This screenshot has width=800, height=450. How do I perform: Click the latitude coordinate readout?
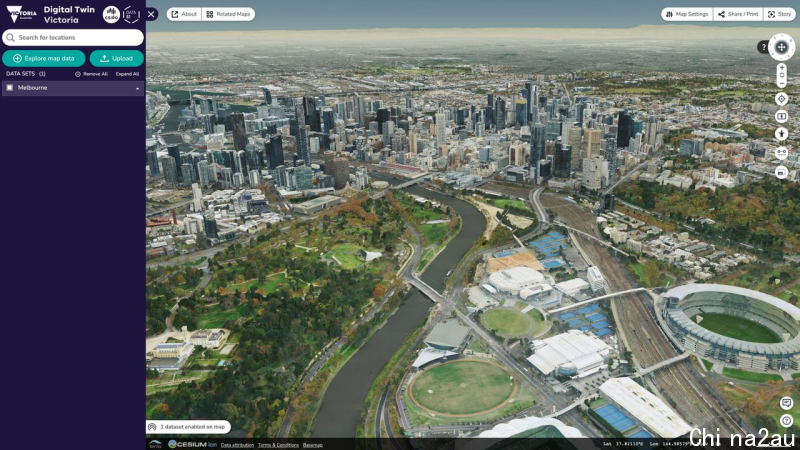click(x=623, y=444)
